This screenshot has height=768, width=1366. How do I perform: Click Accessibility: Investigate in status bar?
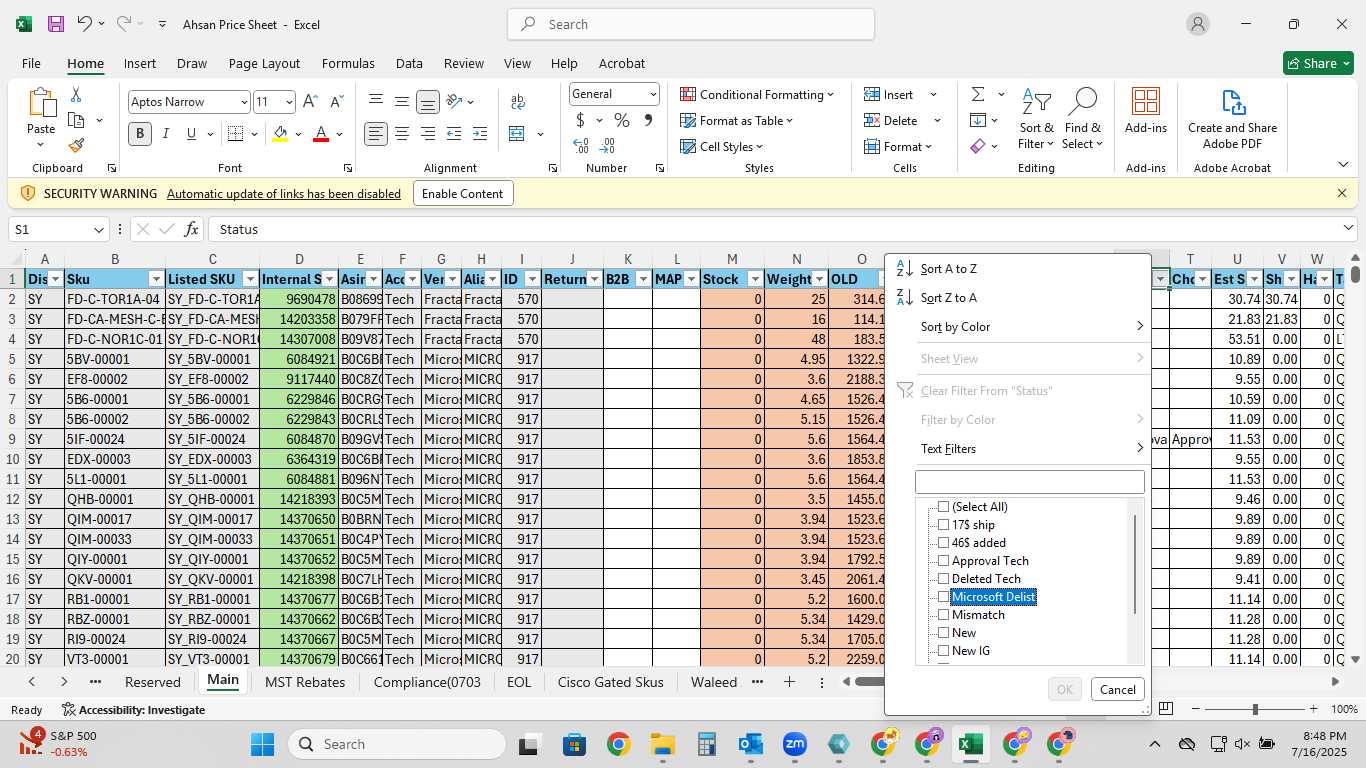(133, 710)
